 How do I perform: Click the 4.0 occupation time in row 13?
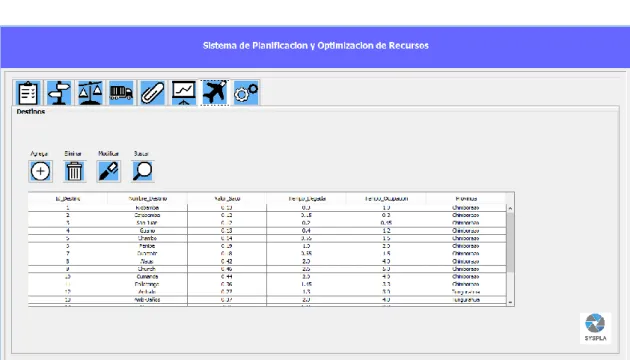tap(386, 299)
